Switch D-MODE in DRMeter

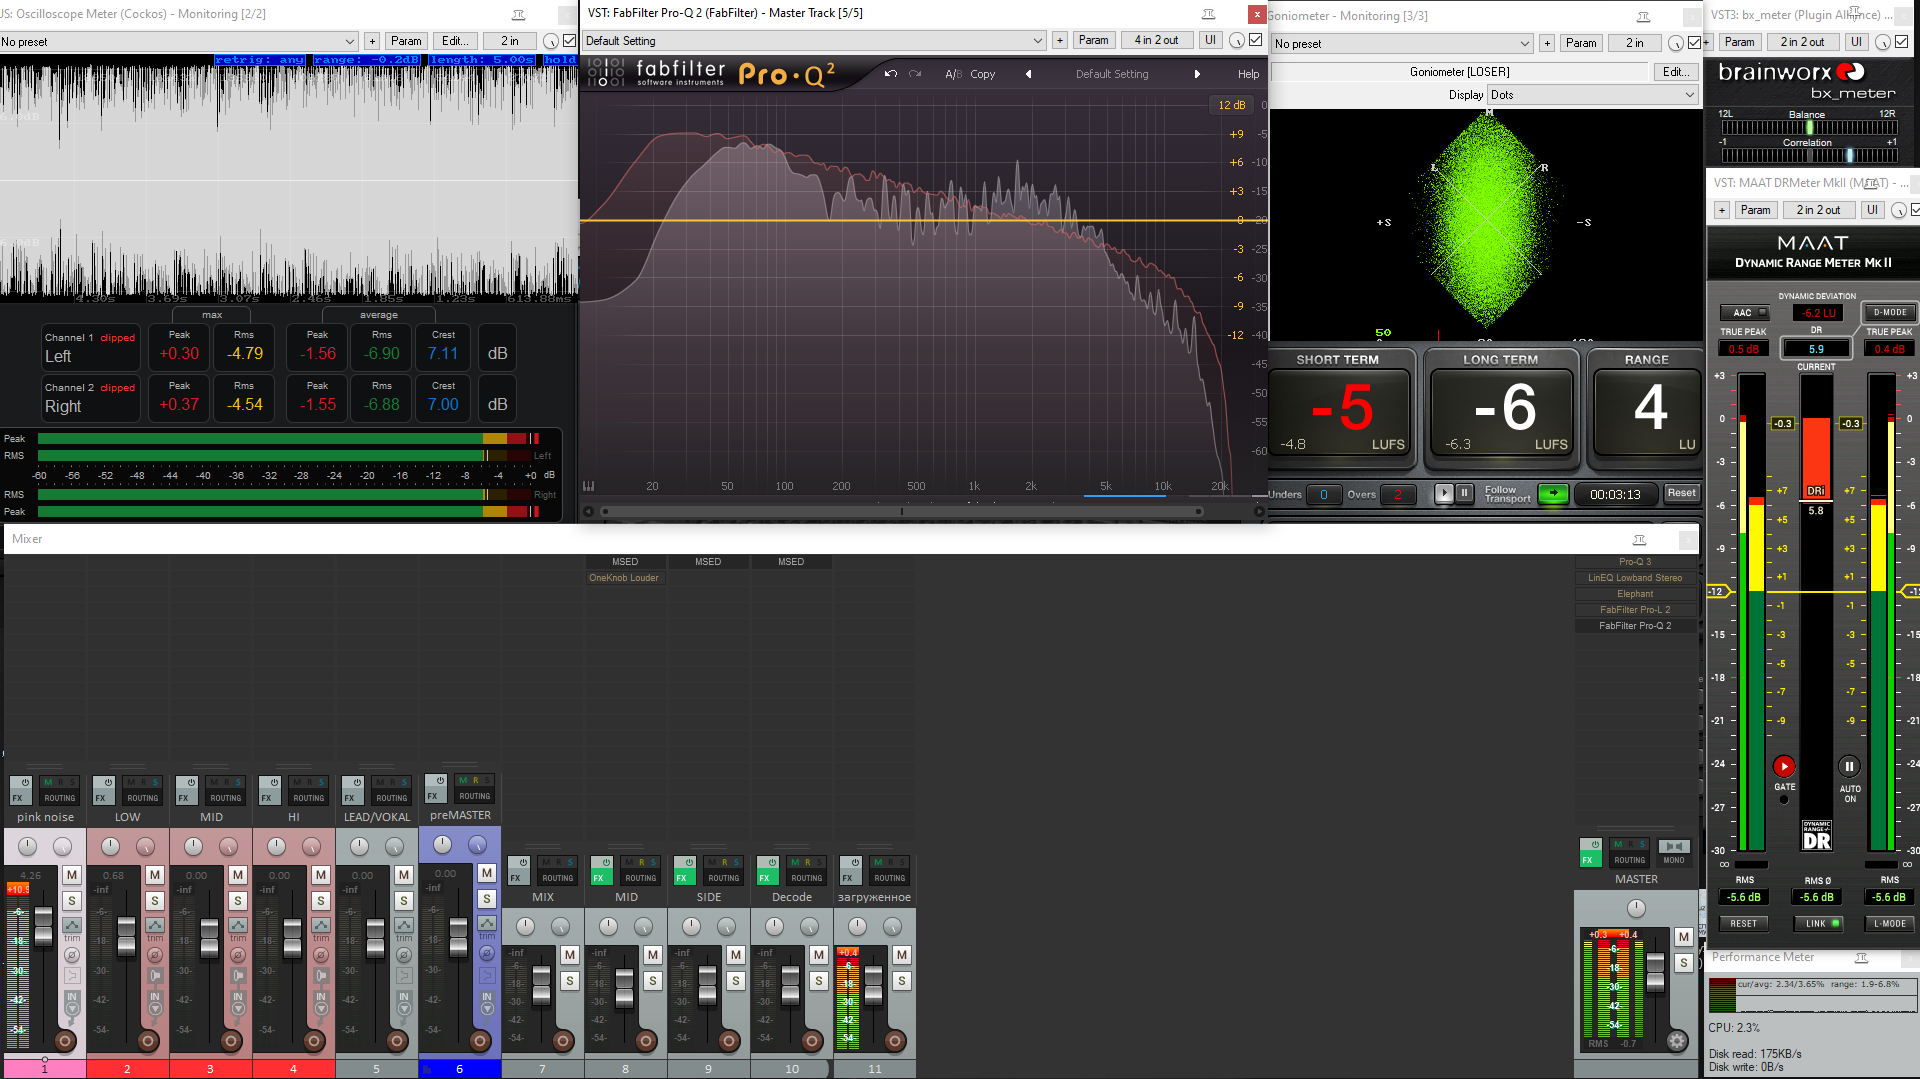tap(1890, 313)
